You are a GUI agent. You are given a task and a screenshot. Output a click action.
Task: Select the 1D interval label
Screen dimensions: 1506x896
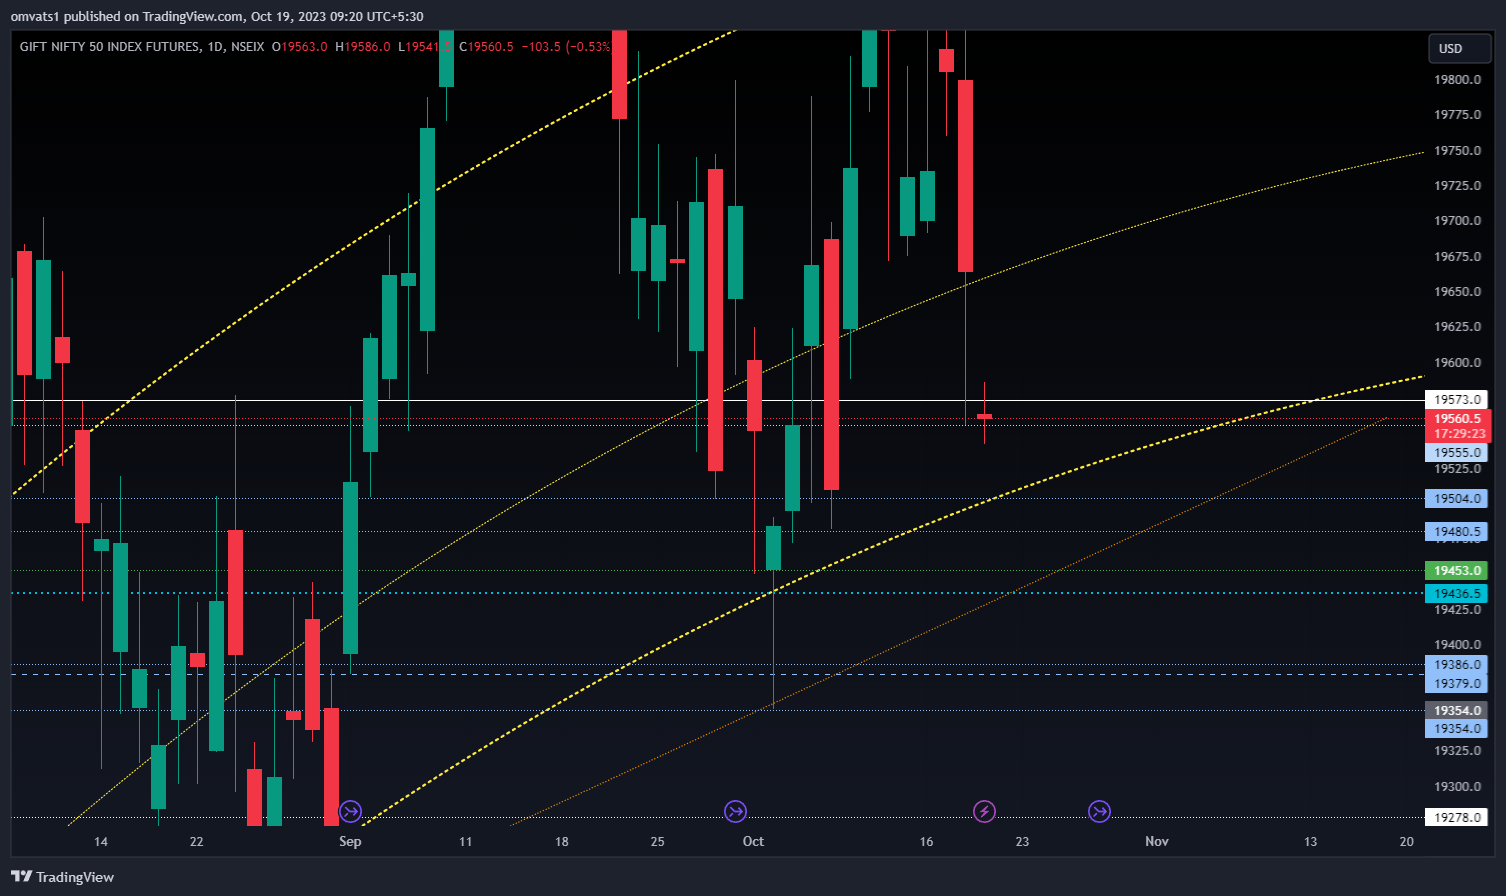[215, 47]
